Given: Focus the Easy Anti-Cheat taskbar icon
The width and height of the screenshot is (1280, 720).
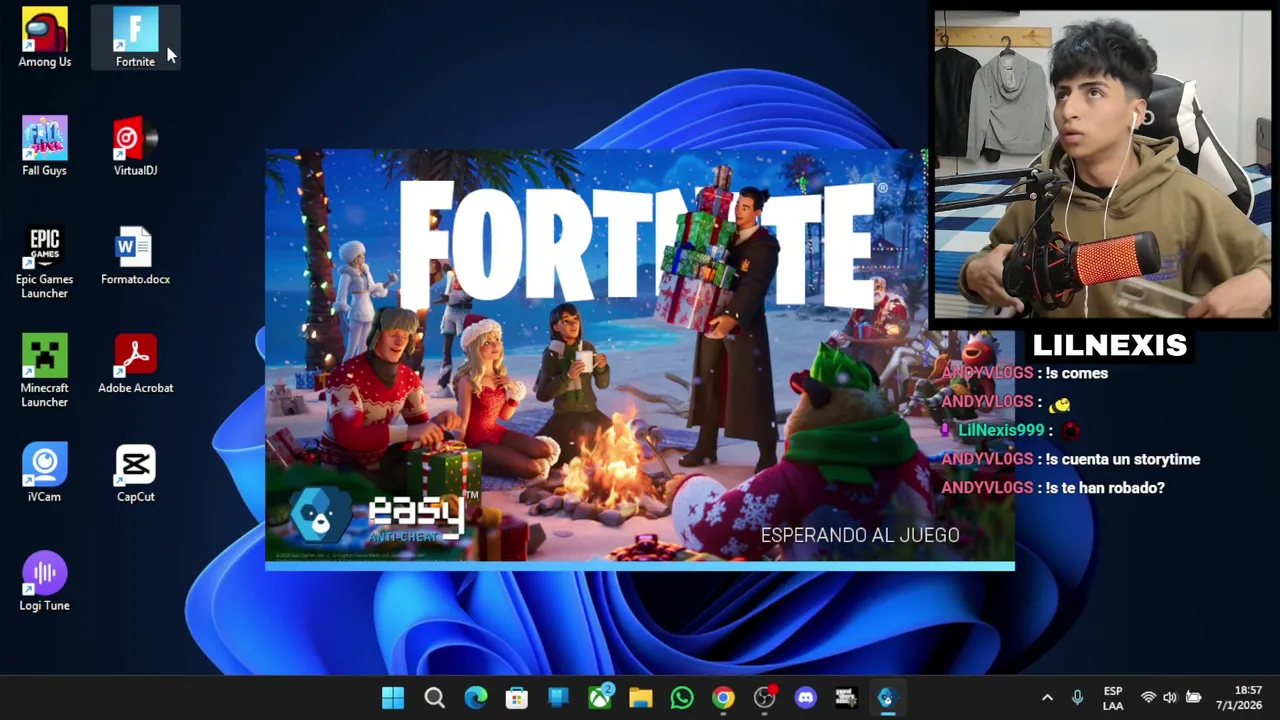Looking at the screenshot, I should [x=886, y=698].
